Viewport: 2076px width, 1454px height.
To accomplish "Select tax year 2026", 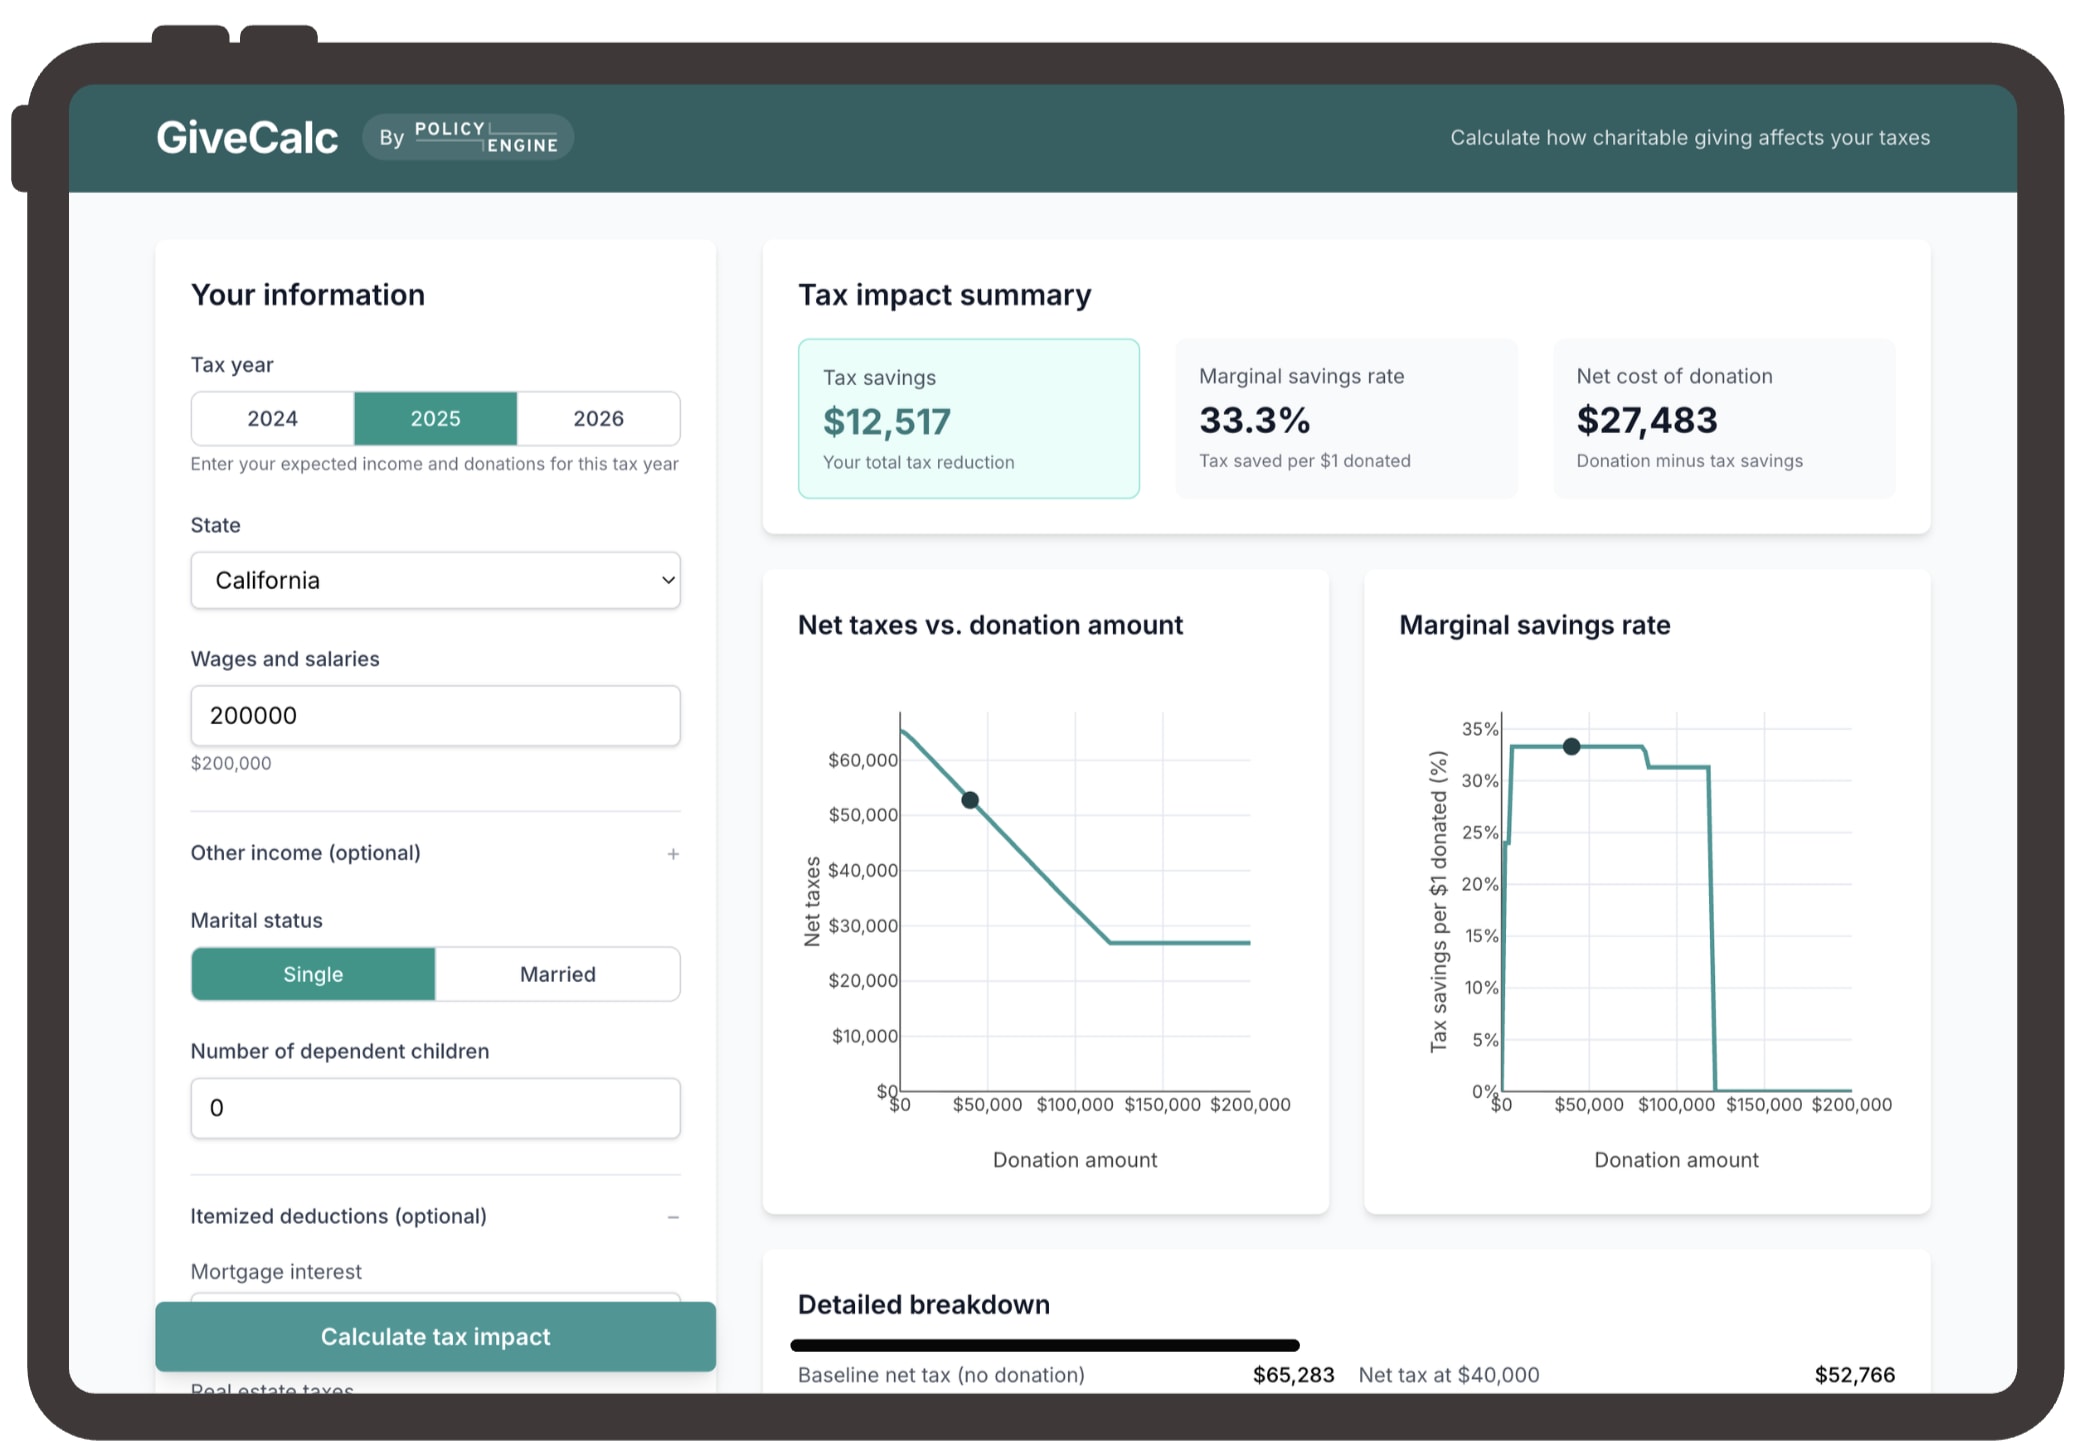I will (598, 419).
